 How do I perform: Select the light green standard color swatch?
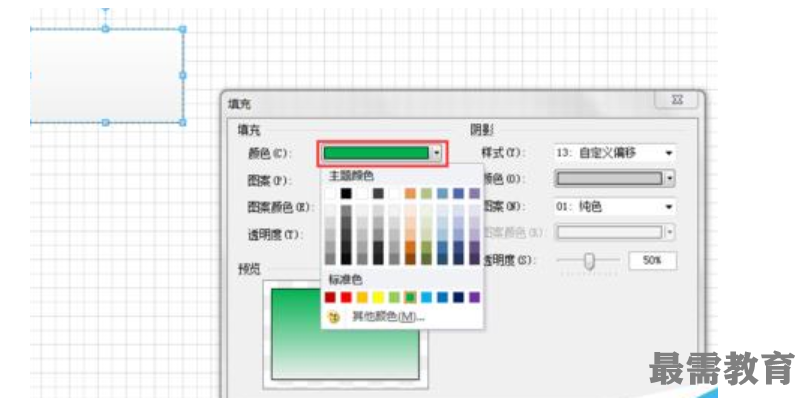click(394, 297)
